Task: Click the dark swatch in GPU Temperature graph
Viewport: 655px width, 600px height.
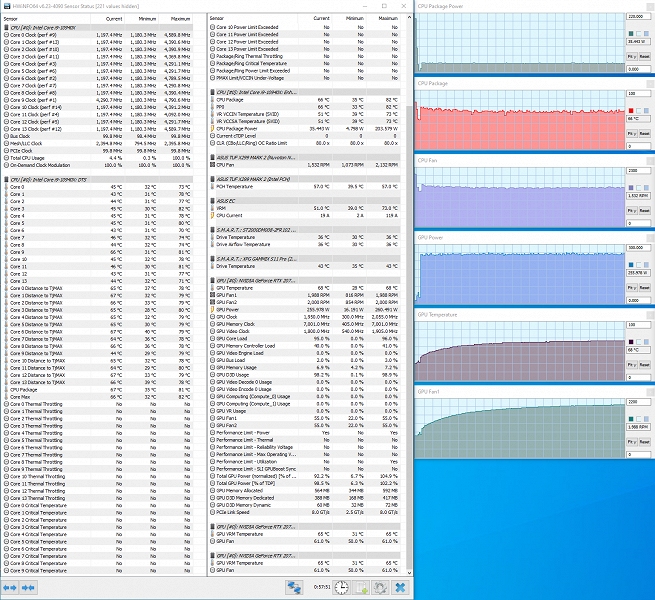Action: pos(631,342)
